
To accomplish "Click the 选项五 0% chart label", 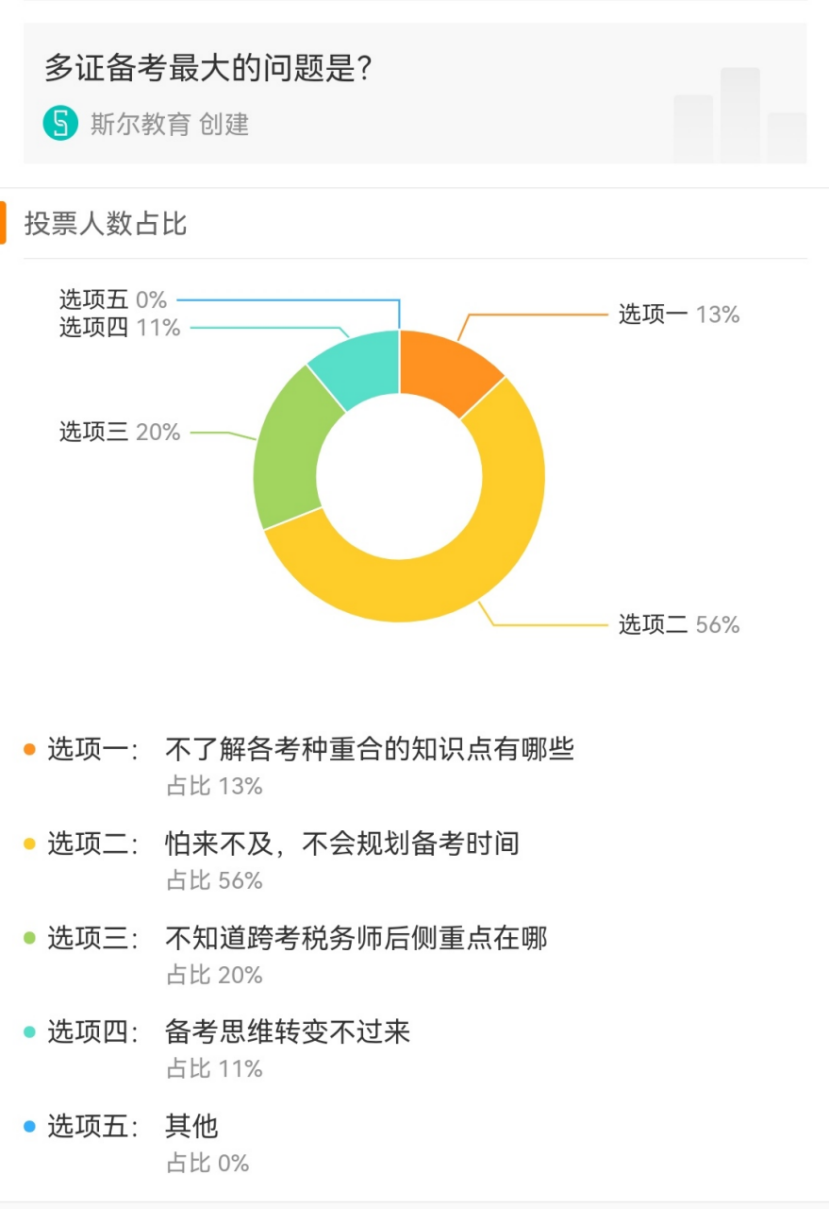I will [113, 299].
